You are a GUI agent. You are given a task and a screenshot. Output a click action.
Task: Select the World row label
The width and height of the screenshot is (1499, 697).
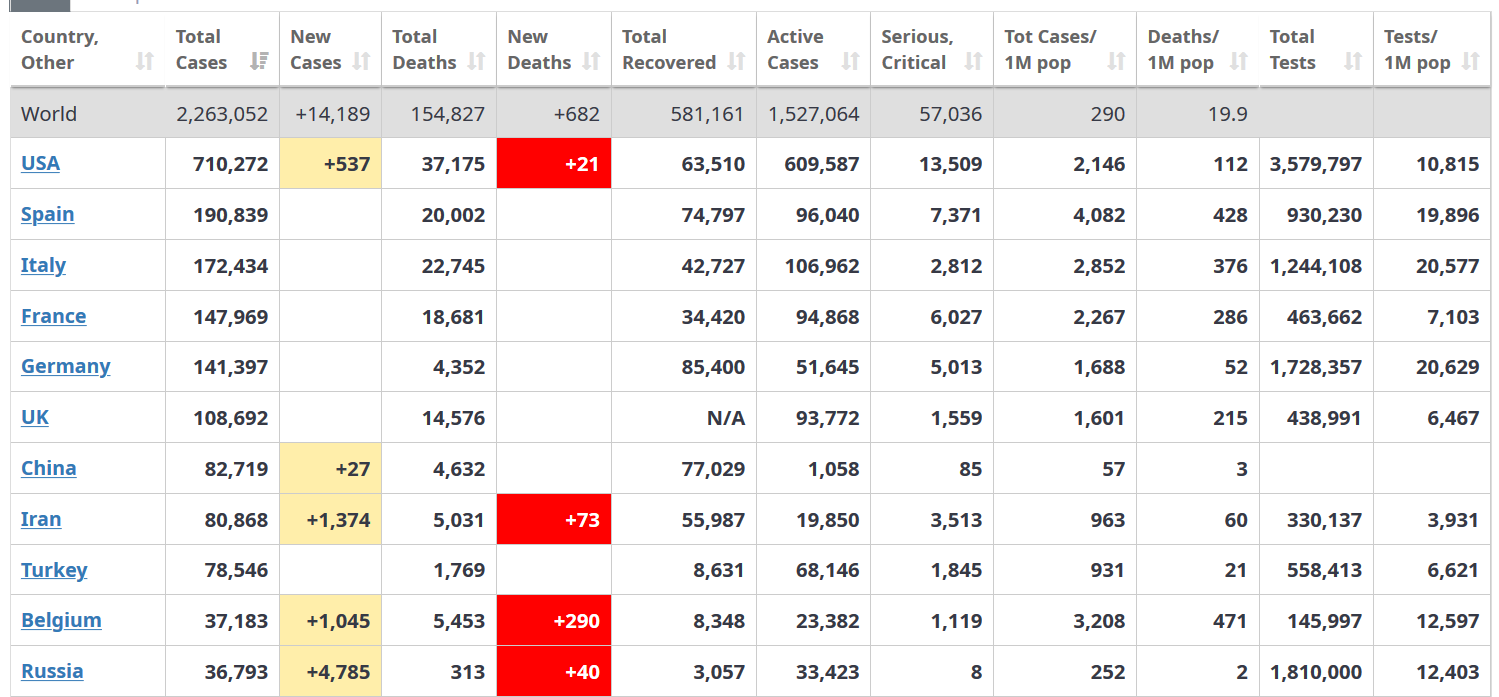point(49,114)
